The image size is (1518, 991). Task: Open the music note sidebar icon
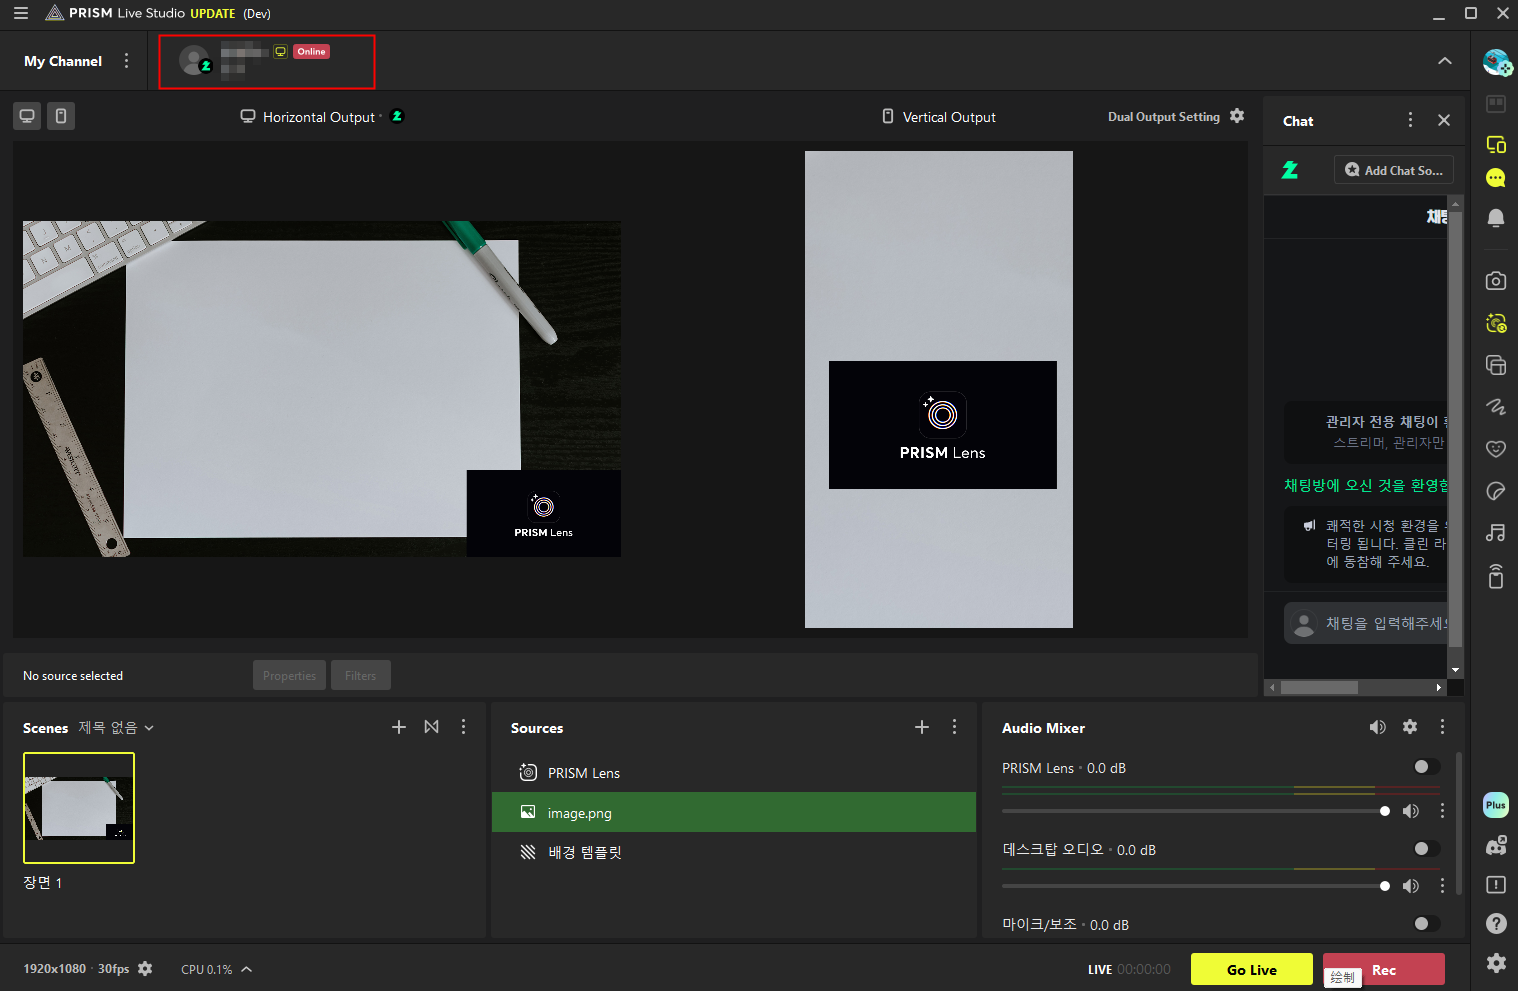pos(1496,533)
